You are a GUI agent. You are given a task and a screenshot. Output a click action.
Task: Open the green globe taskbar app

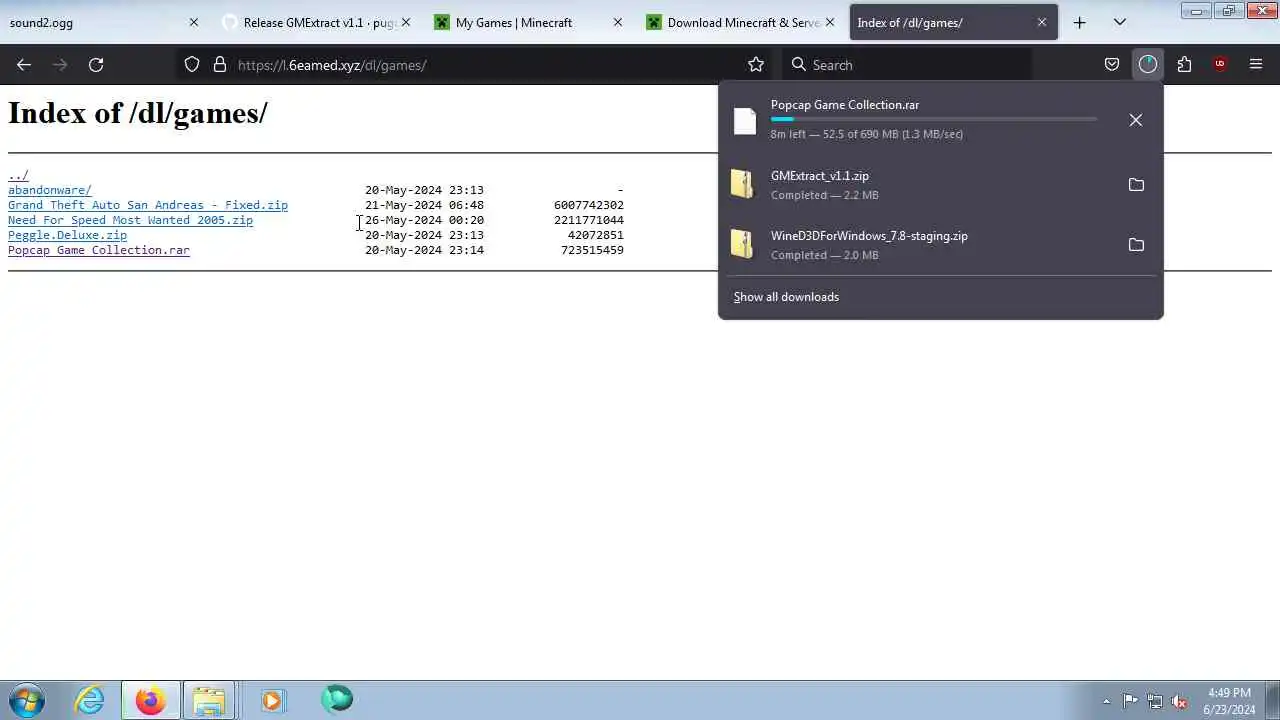tap(337, 700)
